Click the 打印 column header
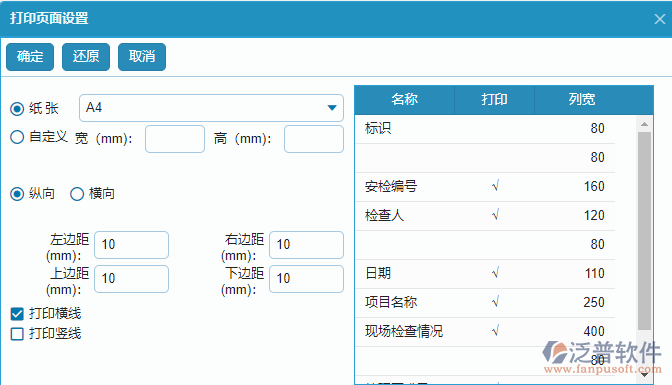 point(495,99)
